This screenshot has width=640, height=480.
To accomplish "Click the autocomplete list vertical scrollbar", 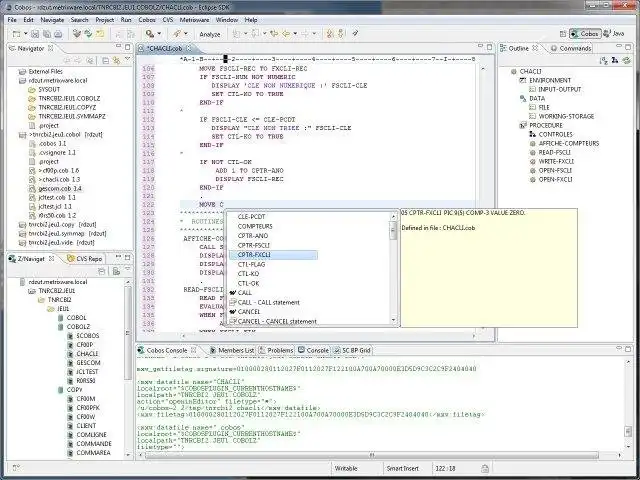I will point(394,270).
